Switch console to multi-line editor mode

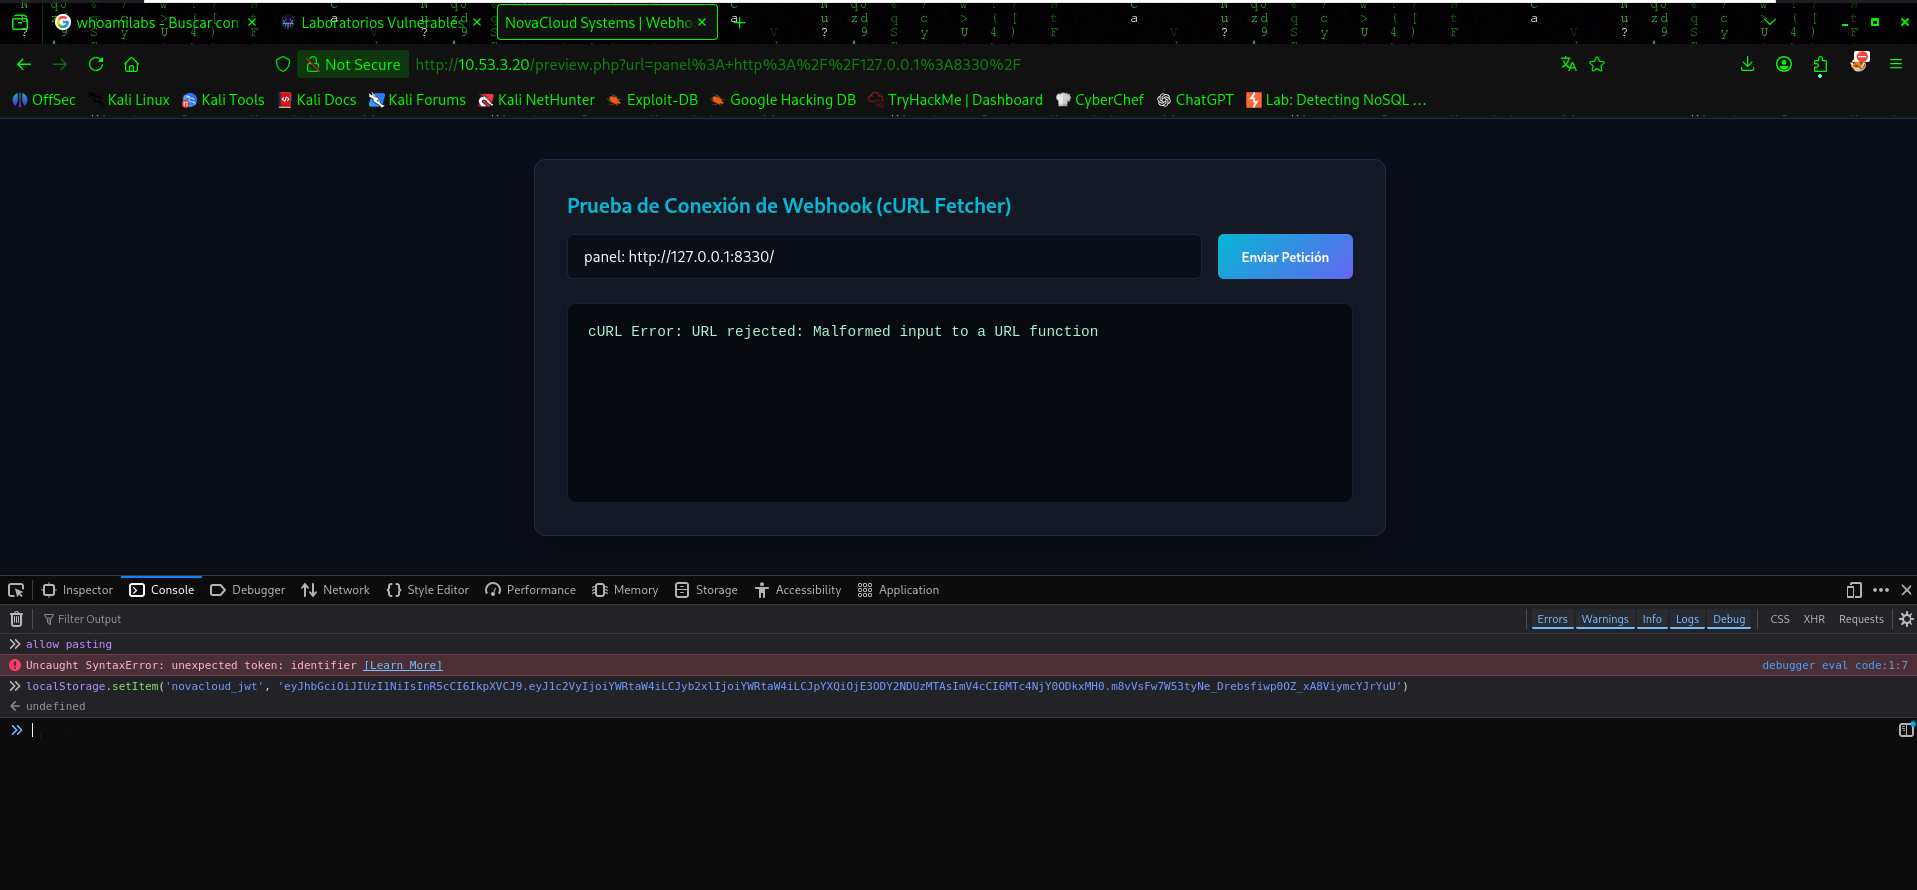pyautogui.click(x=1906, y=730)
